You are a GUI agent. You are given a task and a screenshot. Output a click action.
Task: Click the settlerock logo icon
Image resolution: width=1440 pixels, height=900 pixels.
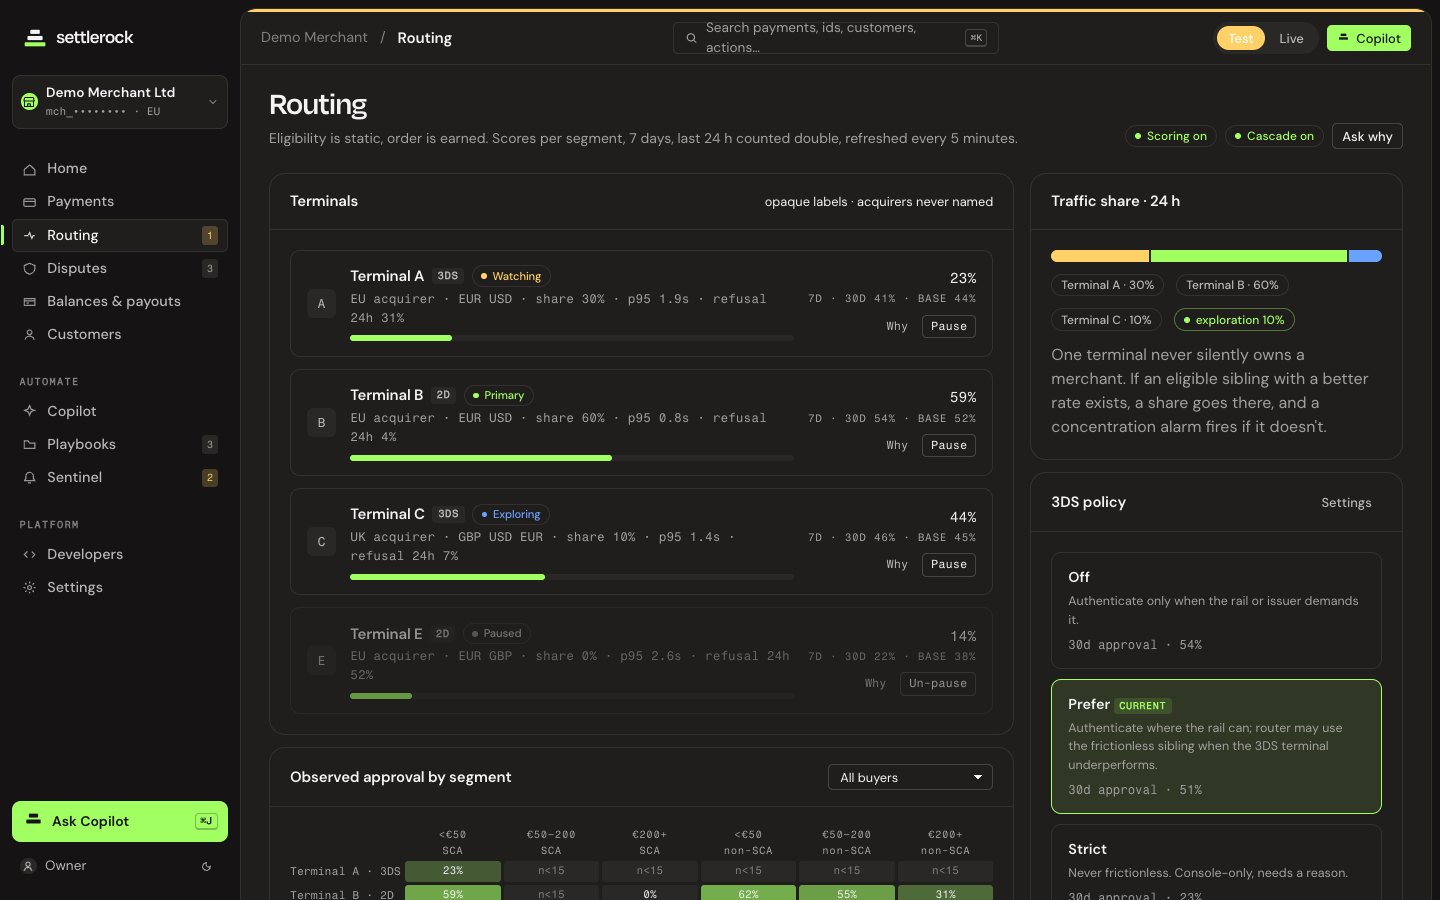point(35,38)
